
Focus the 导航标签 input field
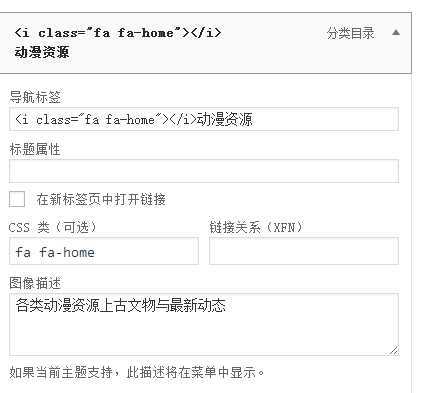click(204, 119)
